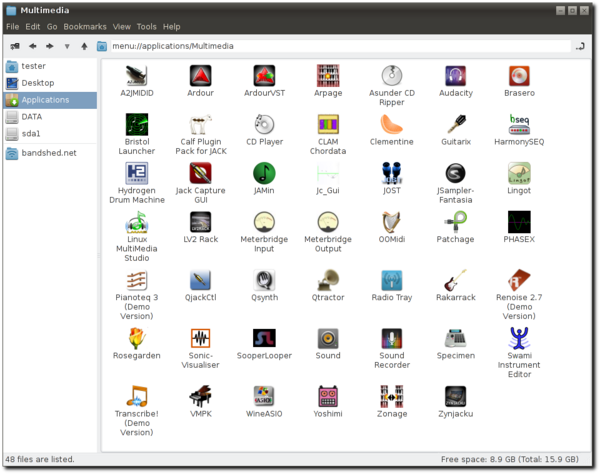
Task: Launch ArdourVST from the grid
Action: [264, 76]
